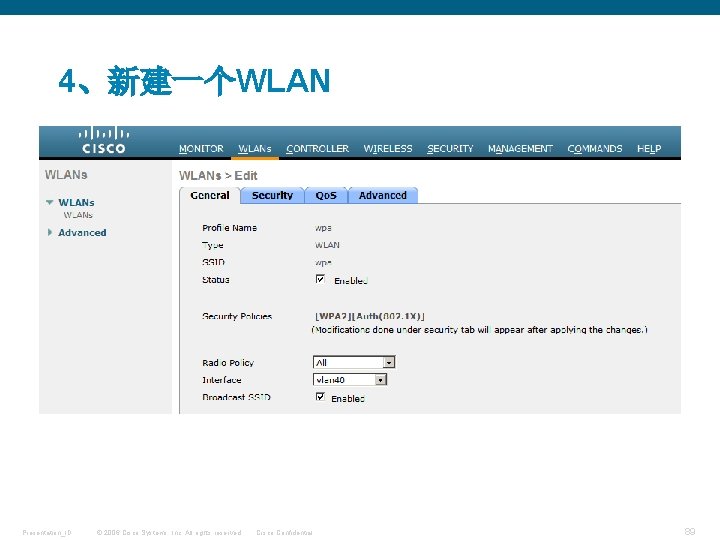Click the WPA2 Auth(802.1X) security policy text
The image size is (720, 540).
click(370, 316)
